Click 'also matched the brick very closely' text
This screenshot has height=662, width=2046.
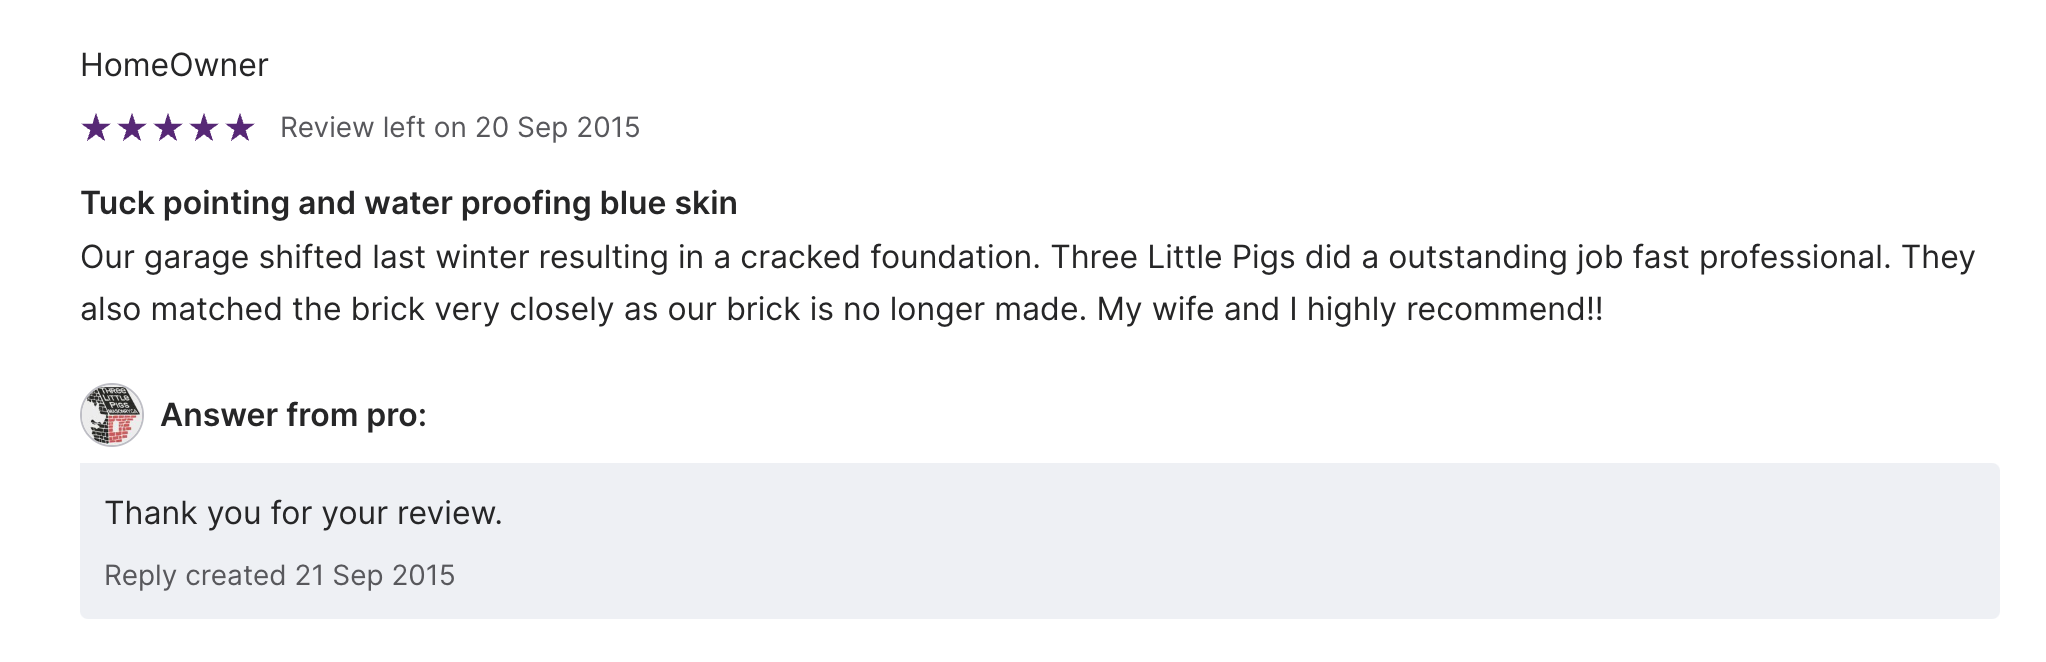click(x=290, y=310)
